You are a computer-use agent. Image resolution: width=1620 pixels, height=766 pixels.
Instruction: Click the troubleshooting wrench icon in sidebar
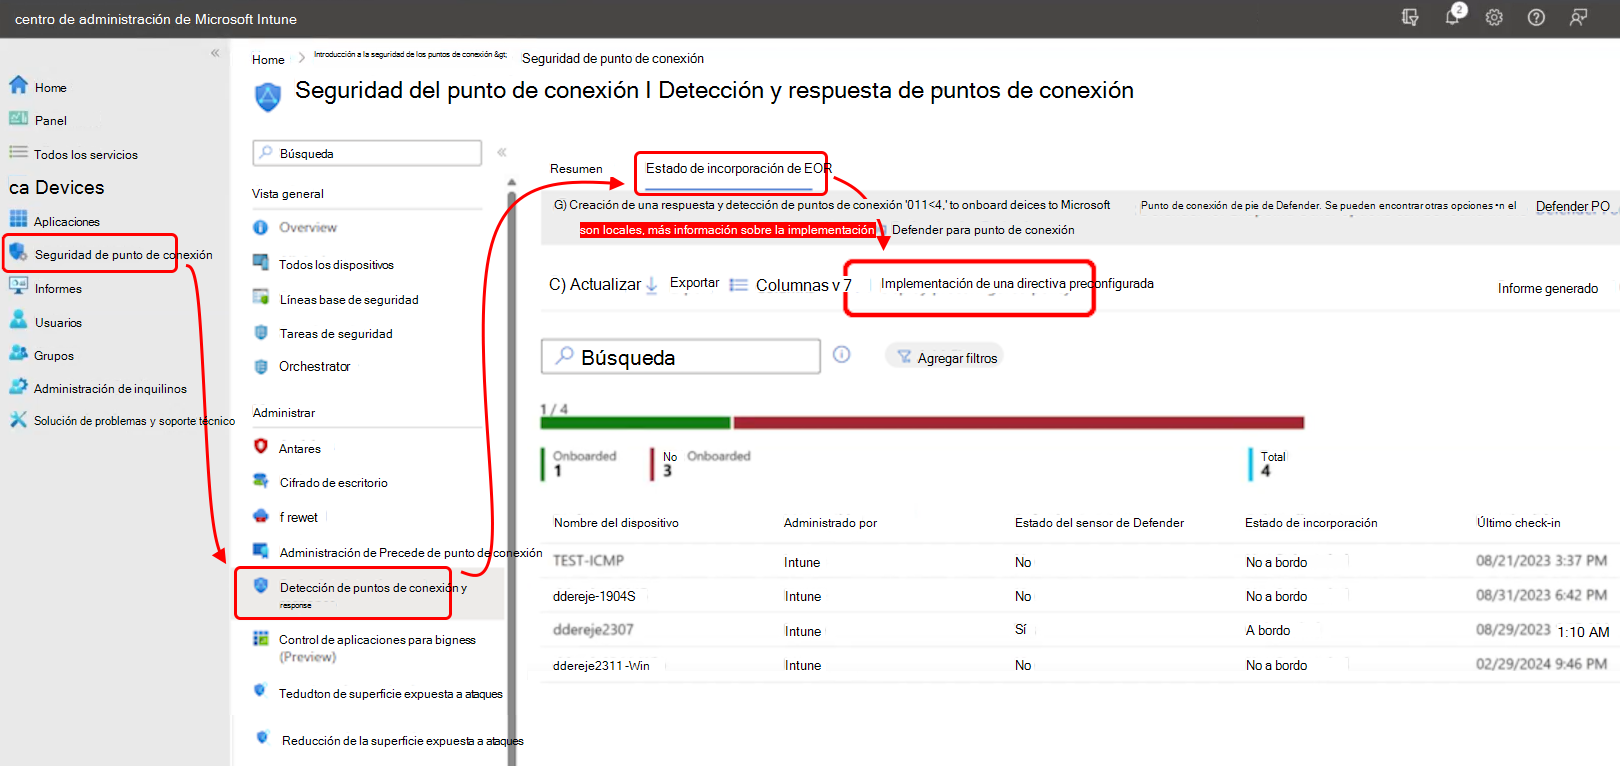pyautogui.click(x=18, y=420)
